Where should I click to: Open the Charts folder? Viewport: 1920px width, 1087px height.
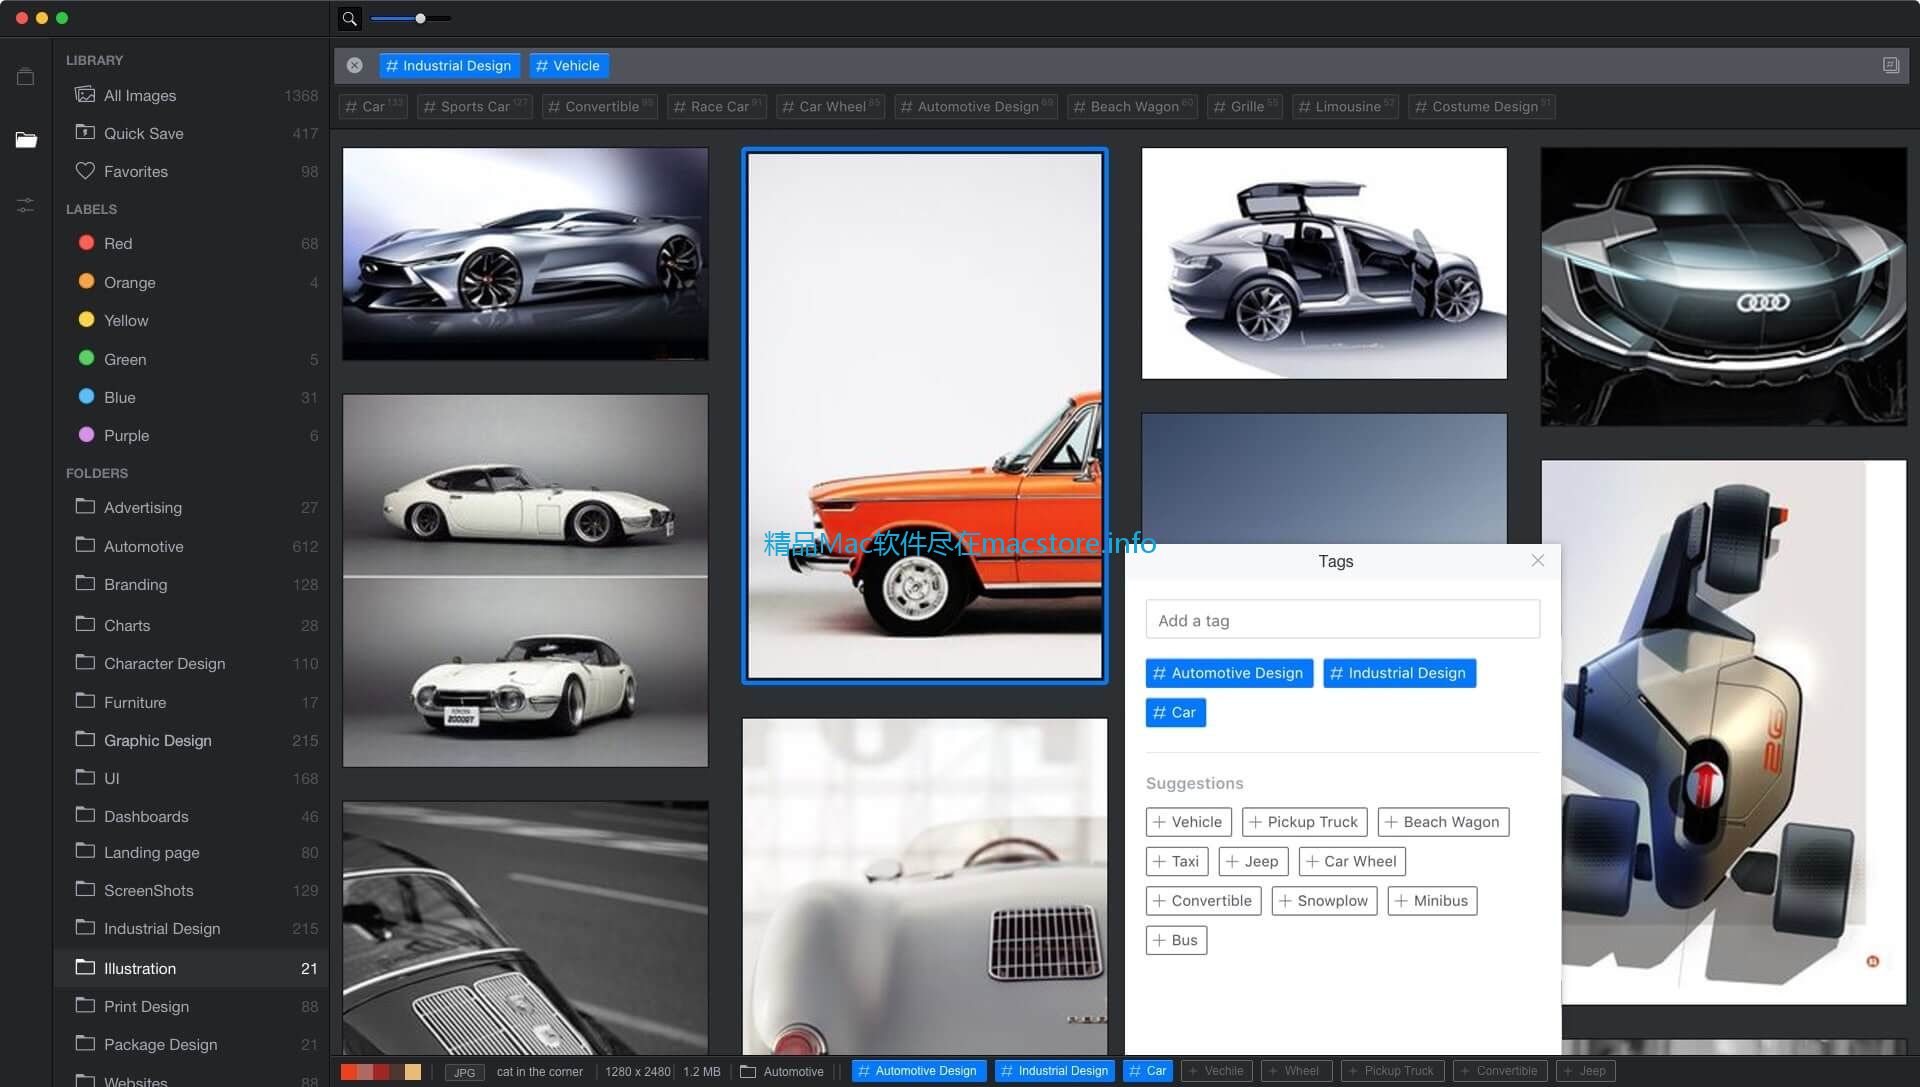[x=192, y=625]
